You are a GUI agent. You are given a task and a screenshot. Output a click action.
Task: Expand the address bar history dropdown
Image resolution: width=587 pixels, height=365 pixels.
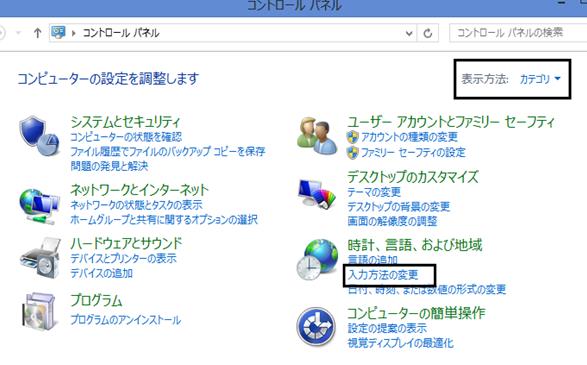coord(409,33)
